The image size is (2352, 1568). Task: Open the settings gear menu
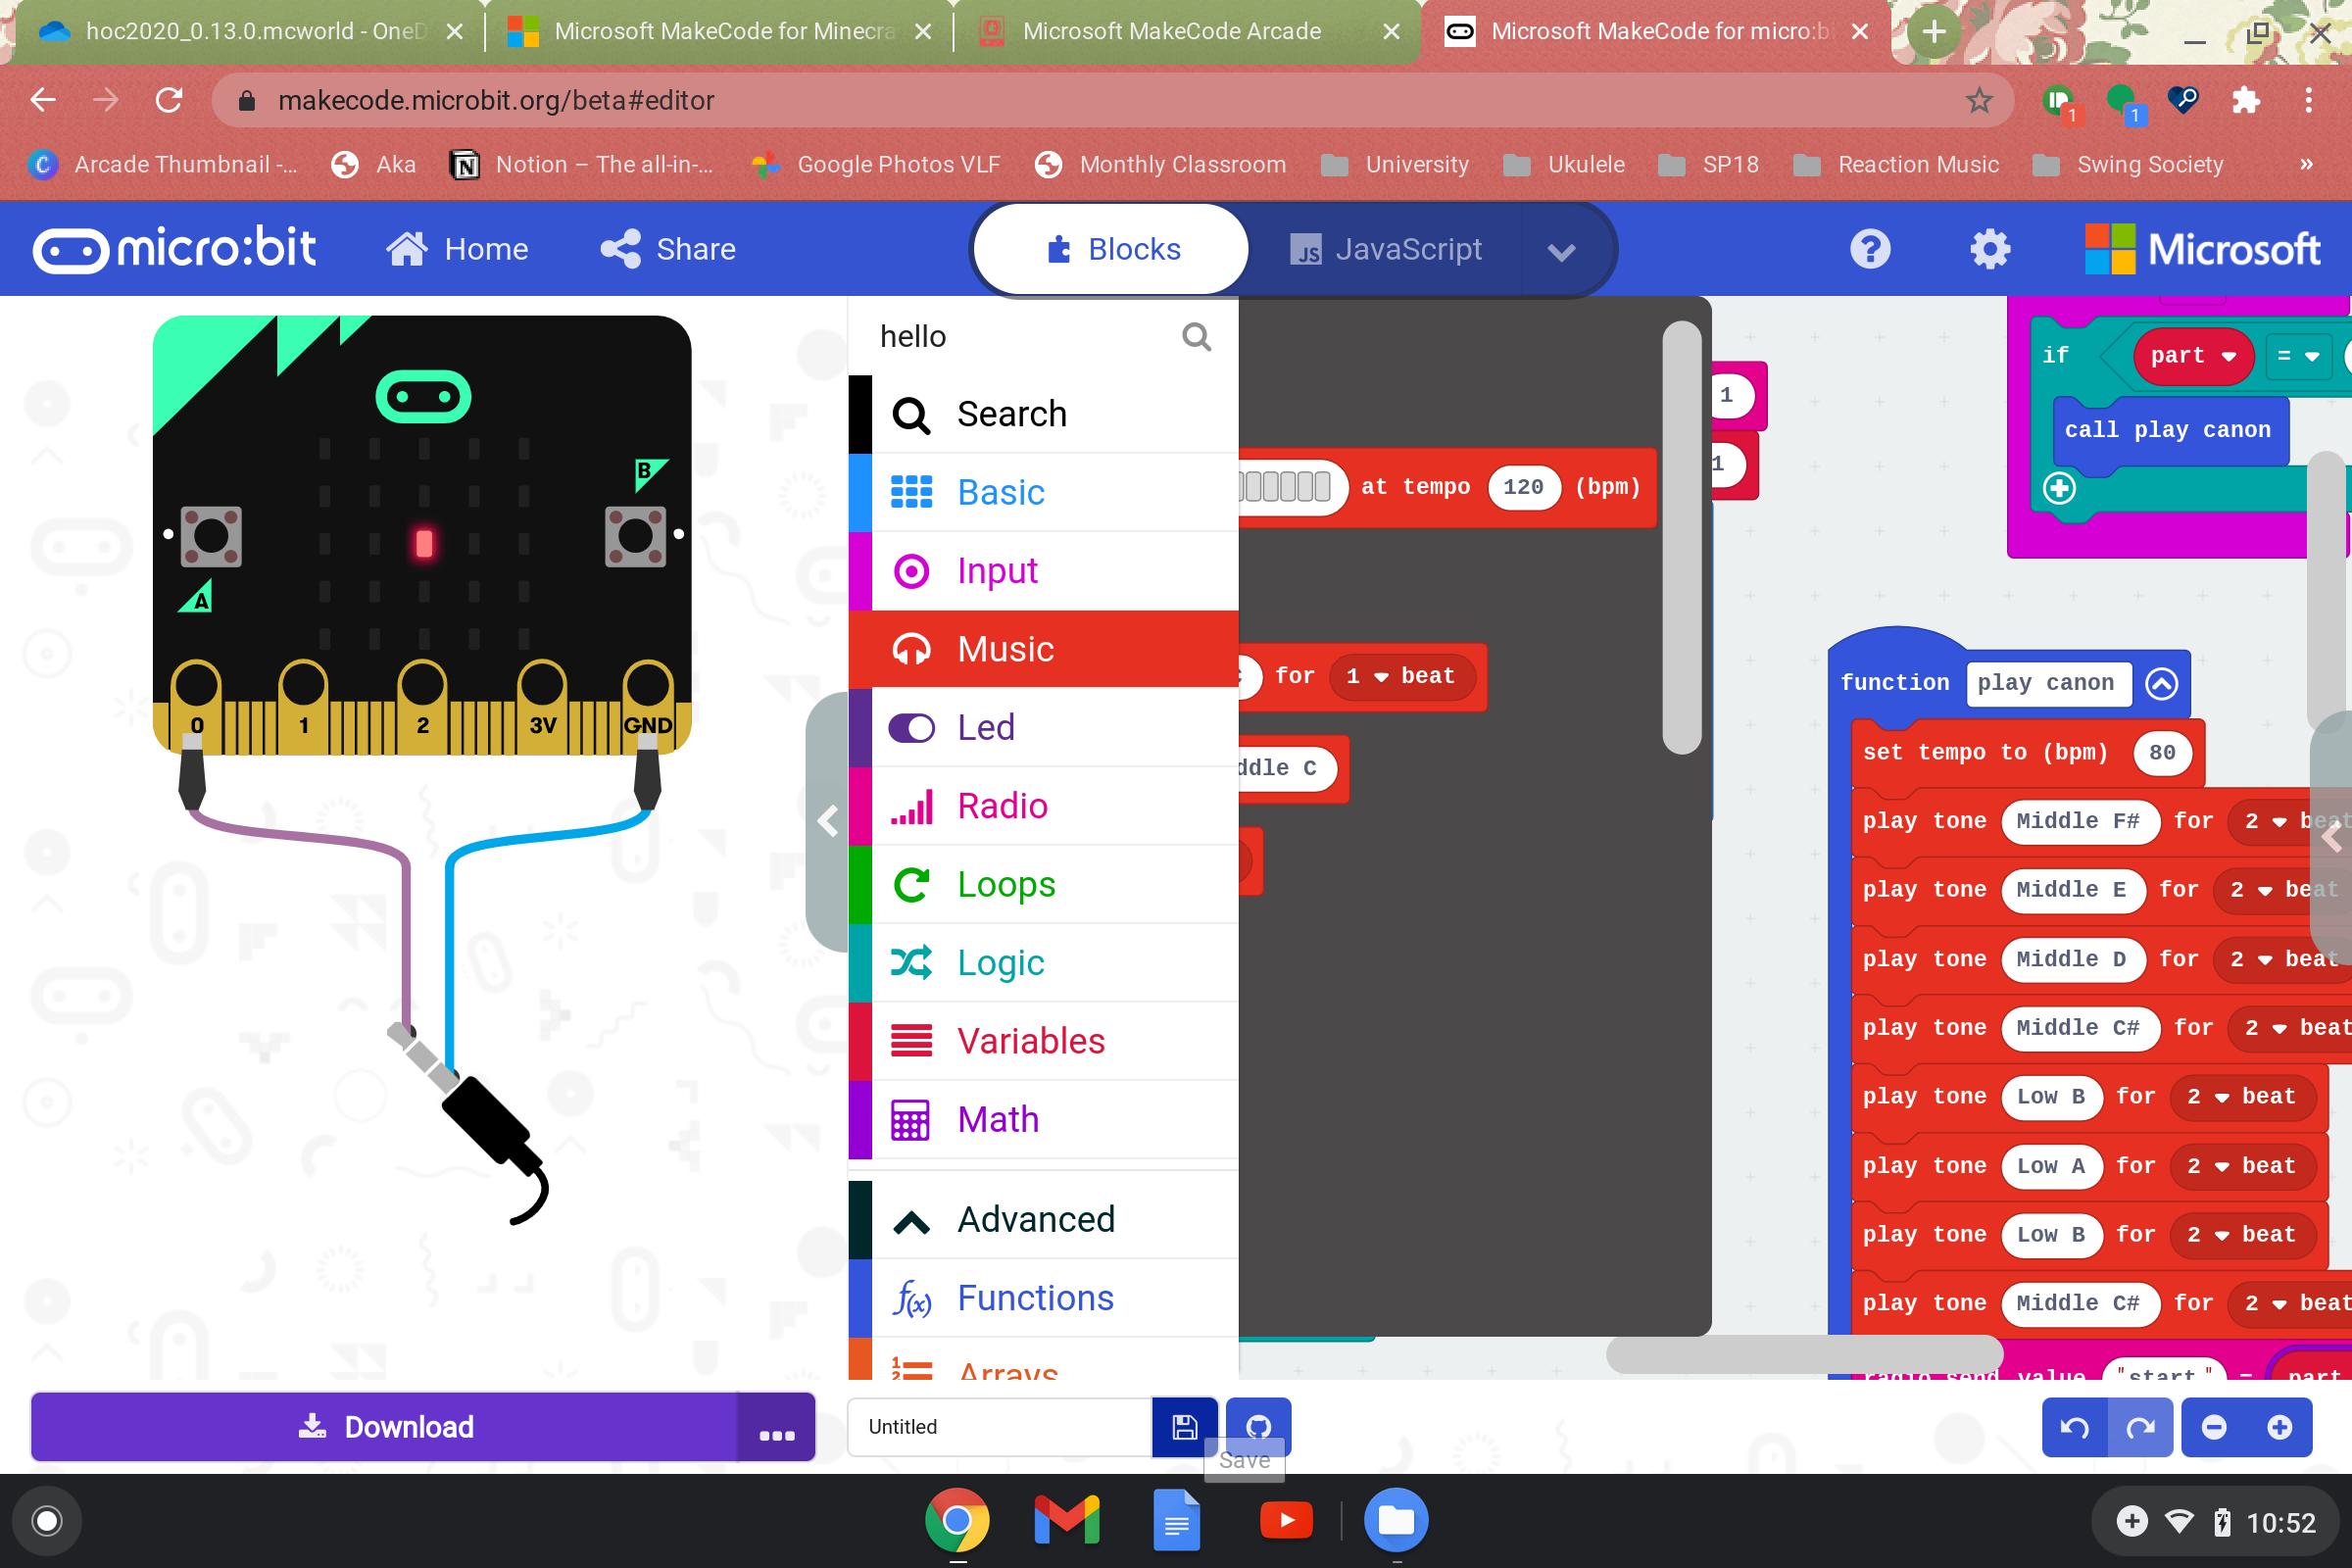coord(1990,249)
